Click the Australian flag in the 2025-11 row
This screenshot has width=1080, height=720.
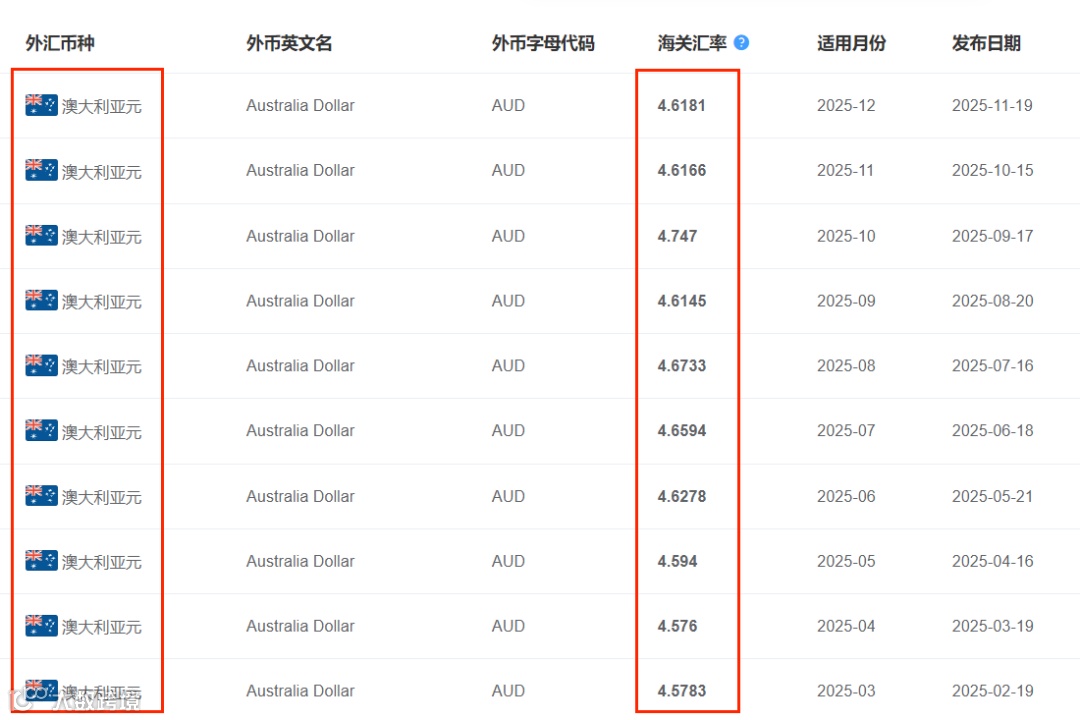click(x=41, y=170)
